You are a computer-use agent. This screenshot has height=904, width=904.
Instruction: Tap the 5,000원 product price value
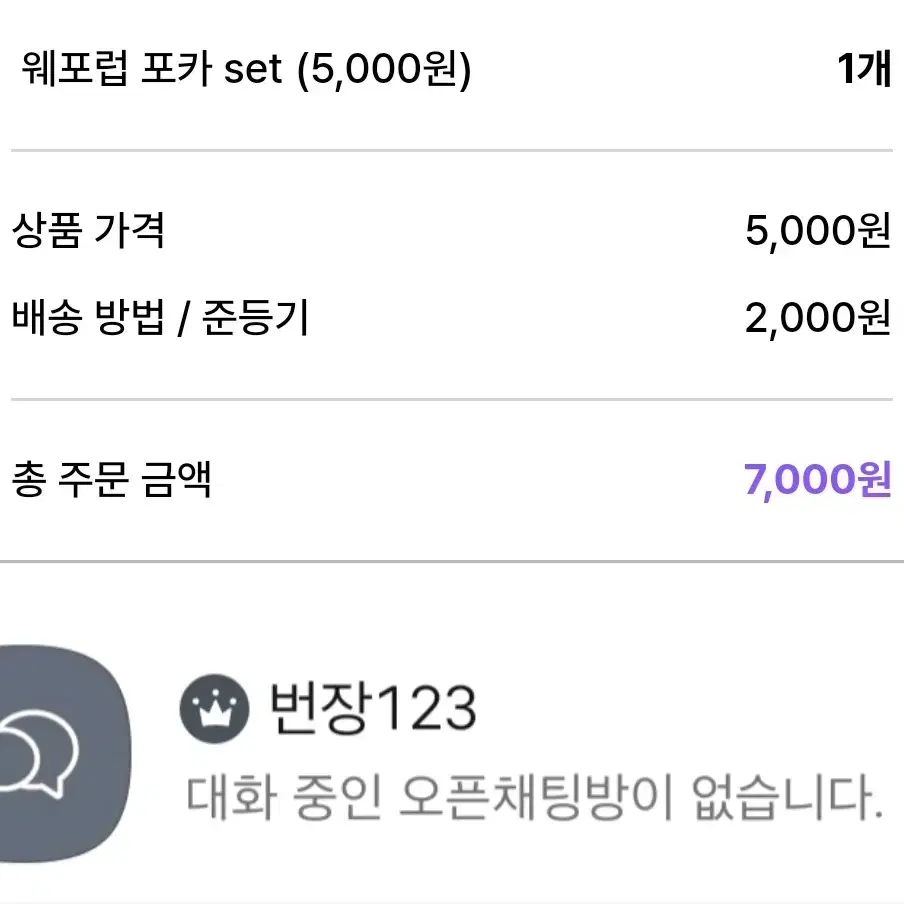[818, 231]
